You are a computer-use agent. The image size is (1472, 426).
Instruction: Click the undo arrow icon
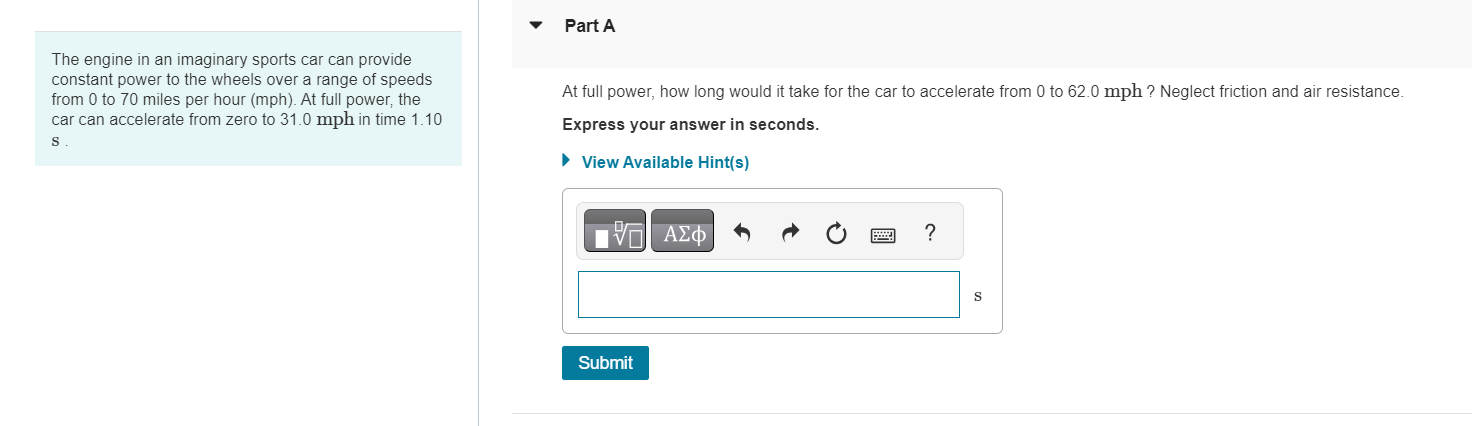pyautogui.click(x=742, y=233)
